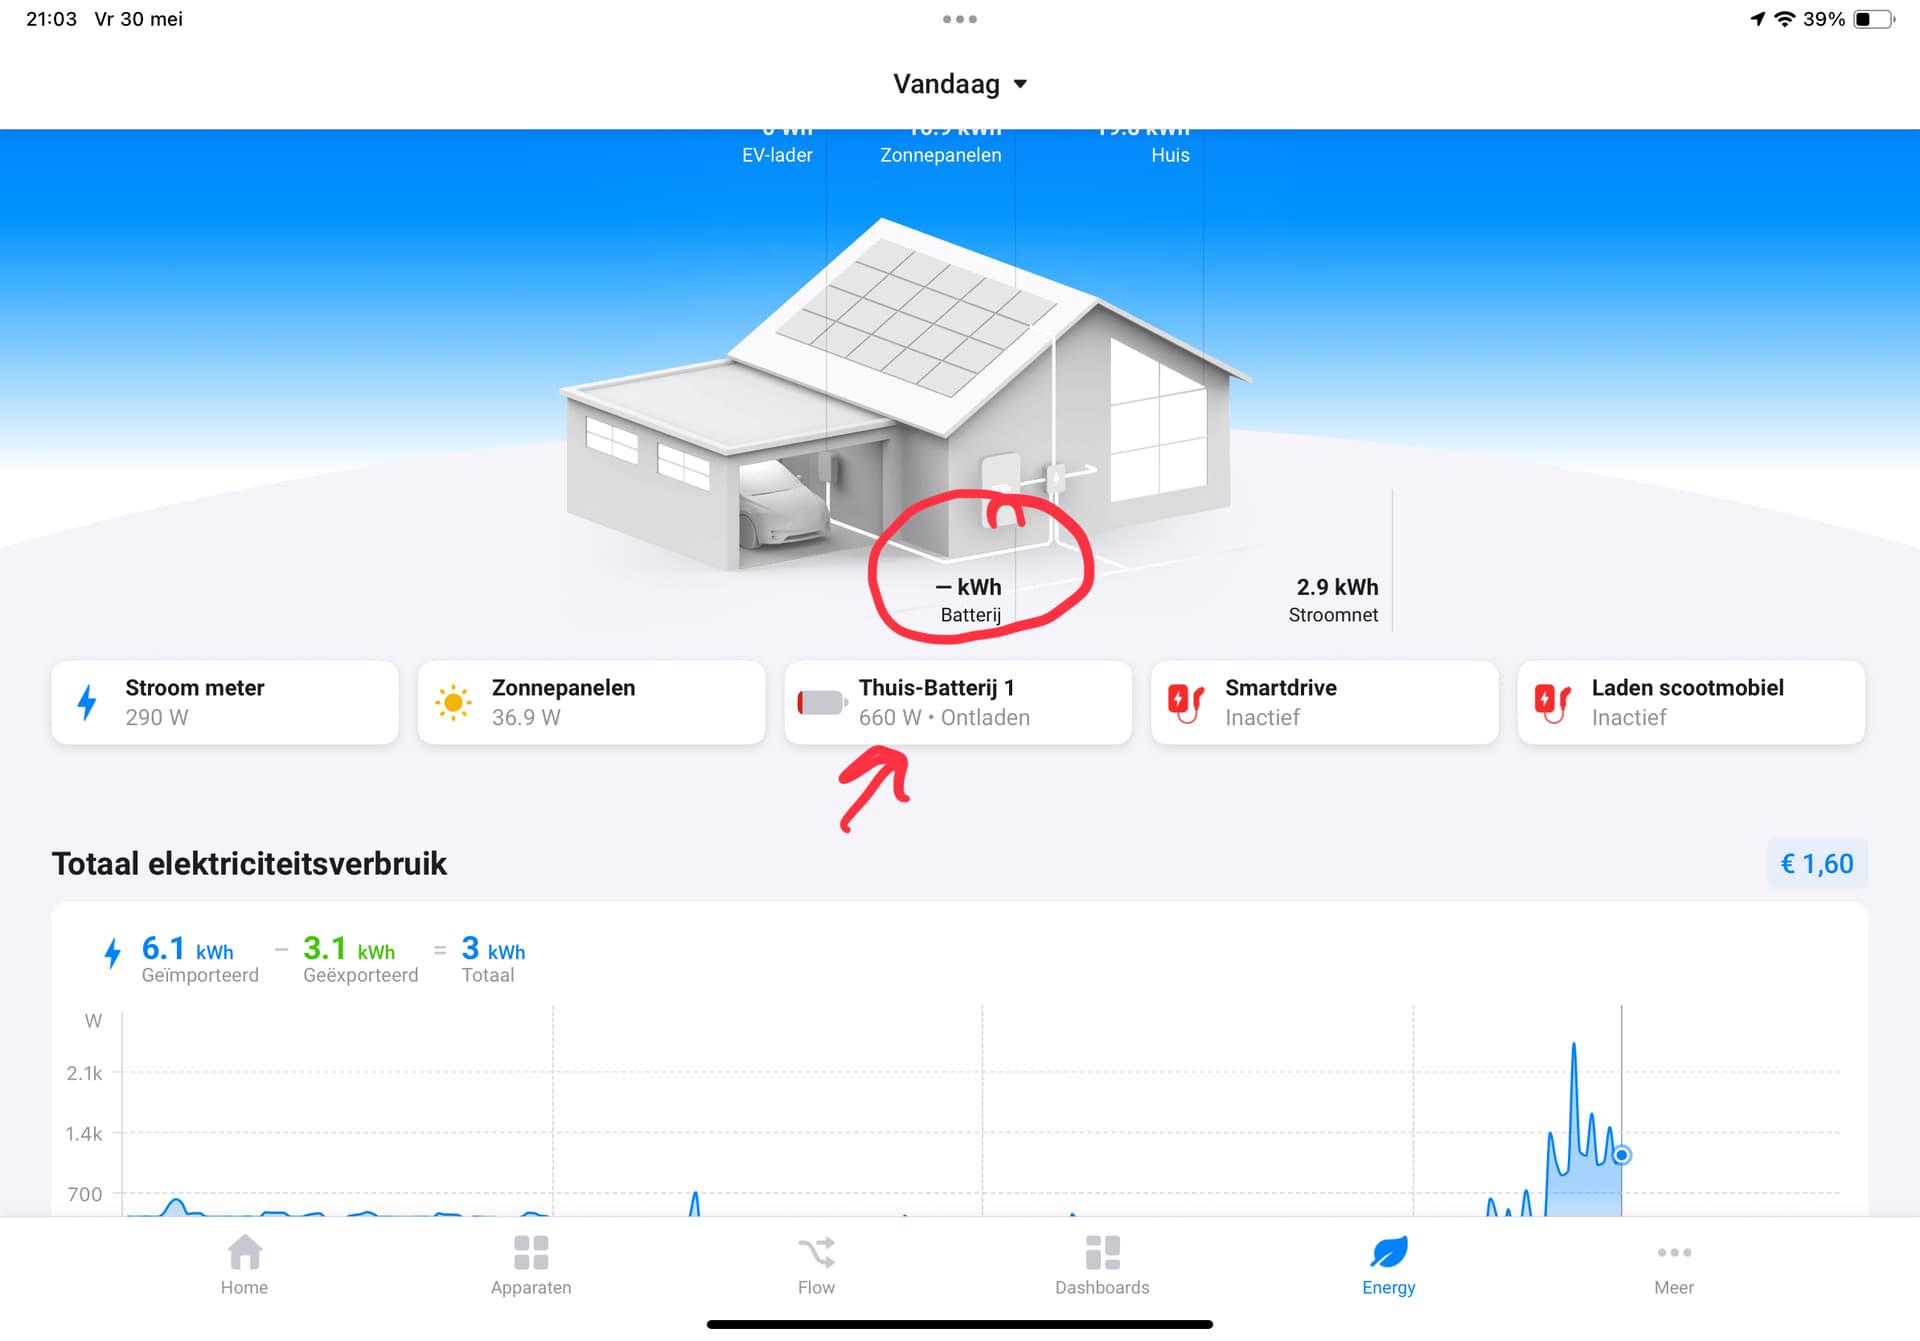
Task: Tap the Stroom meter lightning bolt icon
Action: pyautogui.click(x=88, y=702)
